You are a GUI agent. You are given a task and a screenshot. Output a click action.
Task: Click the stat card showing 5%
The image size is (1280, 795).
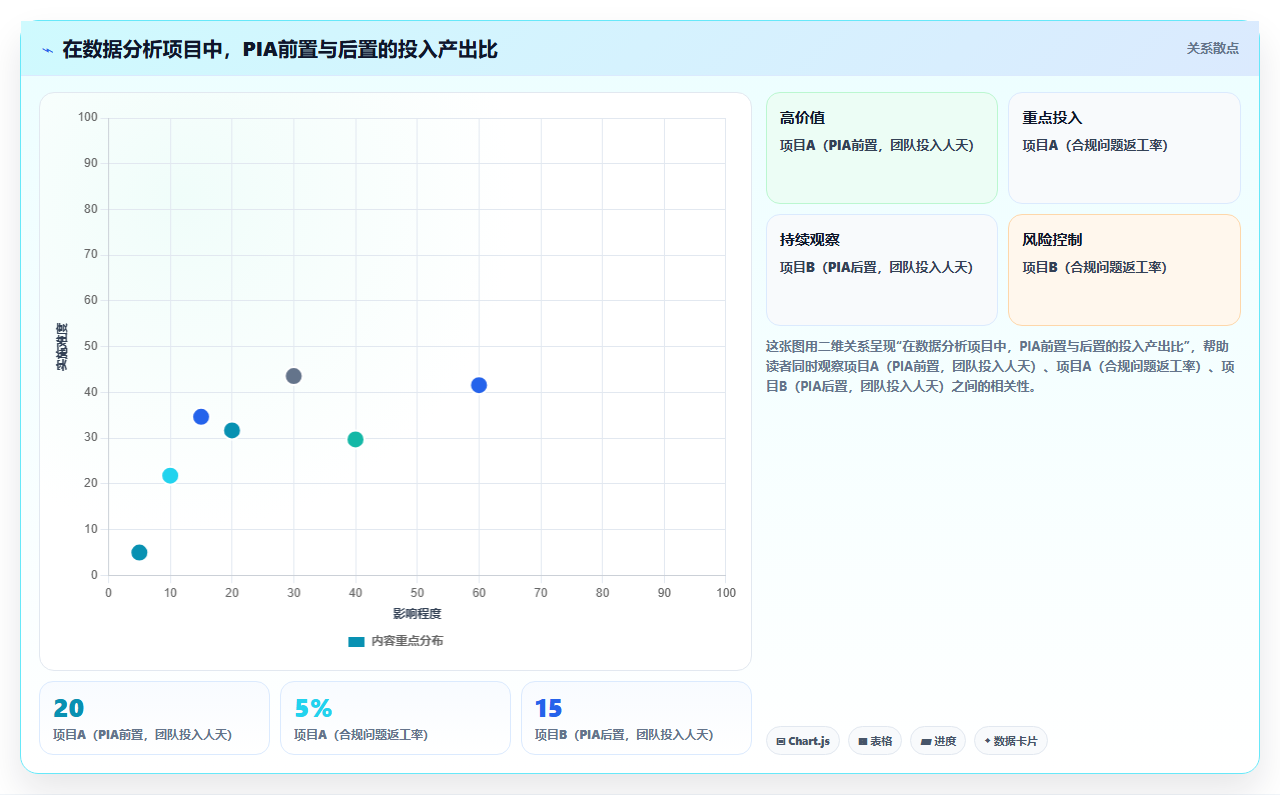click(x=395, y=718)
